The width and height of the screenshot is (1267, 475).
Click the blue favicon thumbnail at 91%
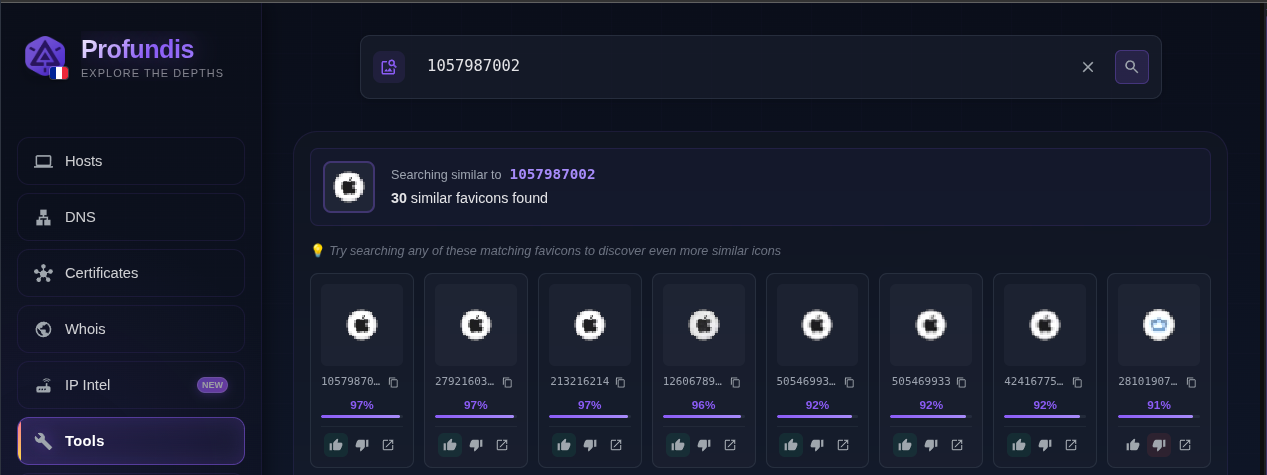(x=1158, y=325)
